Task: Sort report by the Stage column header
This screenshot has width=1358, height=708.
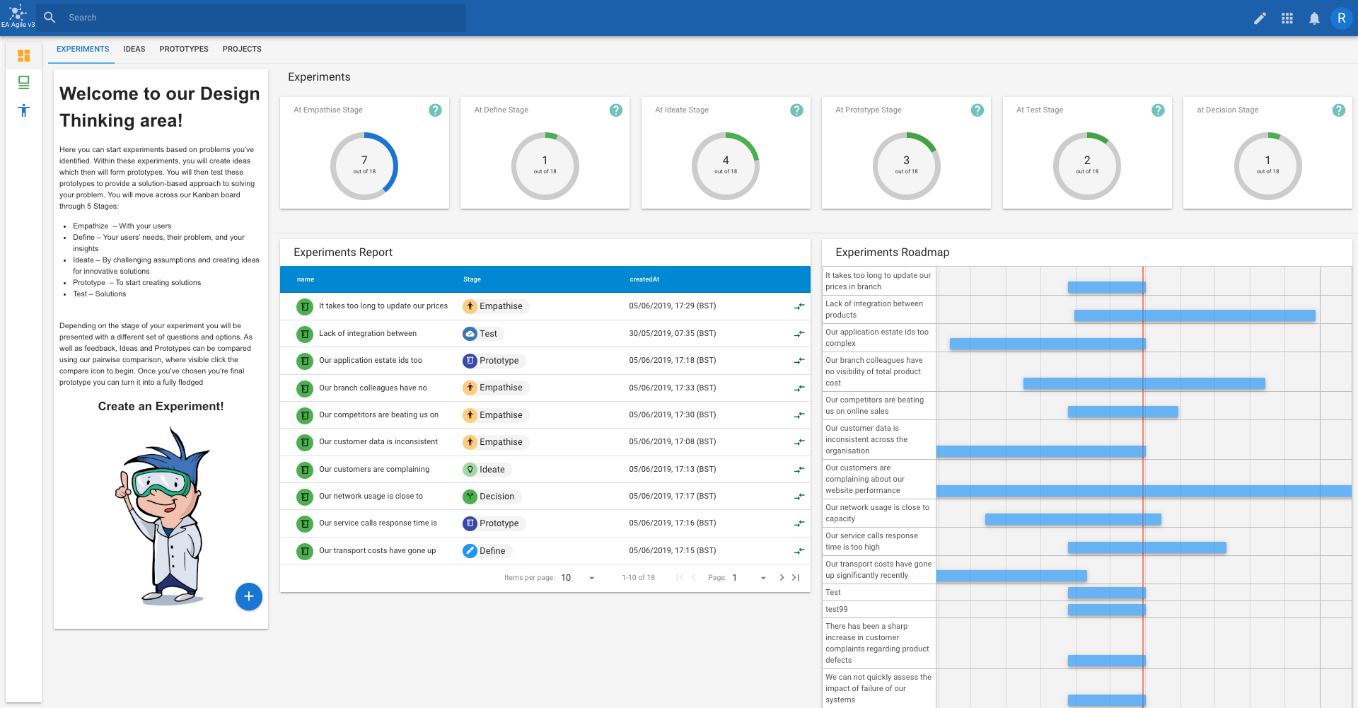Action: point(472,280)
